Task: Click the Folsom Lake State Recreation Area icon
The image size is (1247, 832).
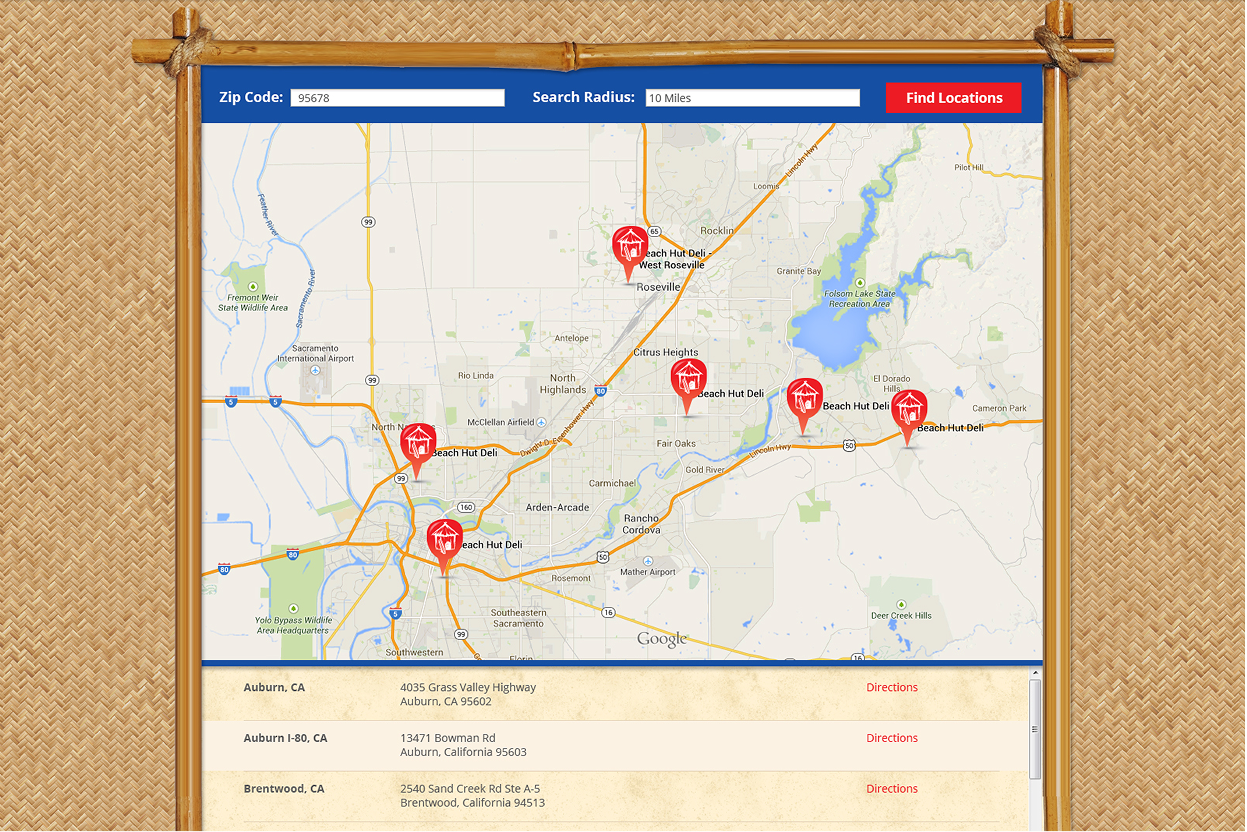Action: [859, 283]
